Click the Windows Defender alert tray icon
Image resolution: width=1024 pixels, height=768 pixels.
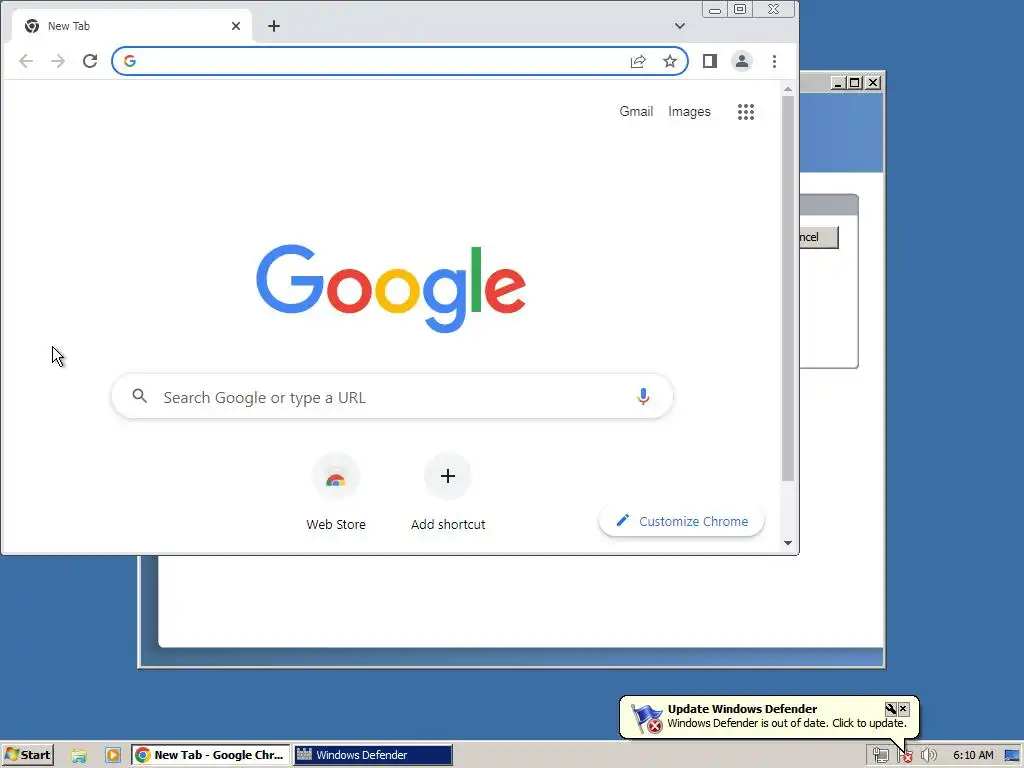[x=905, y=756]
